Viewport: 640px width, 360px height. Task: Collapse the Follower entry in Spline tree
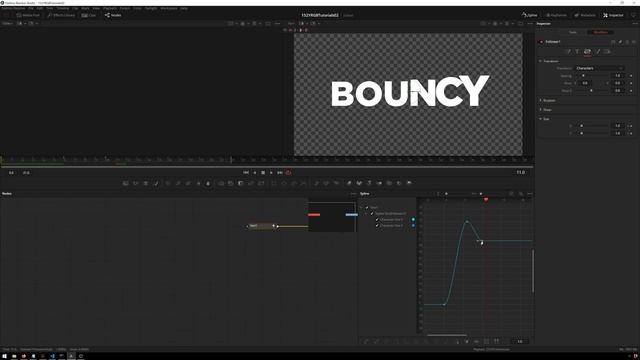(367, 213)
